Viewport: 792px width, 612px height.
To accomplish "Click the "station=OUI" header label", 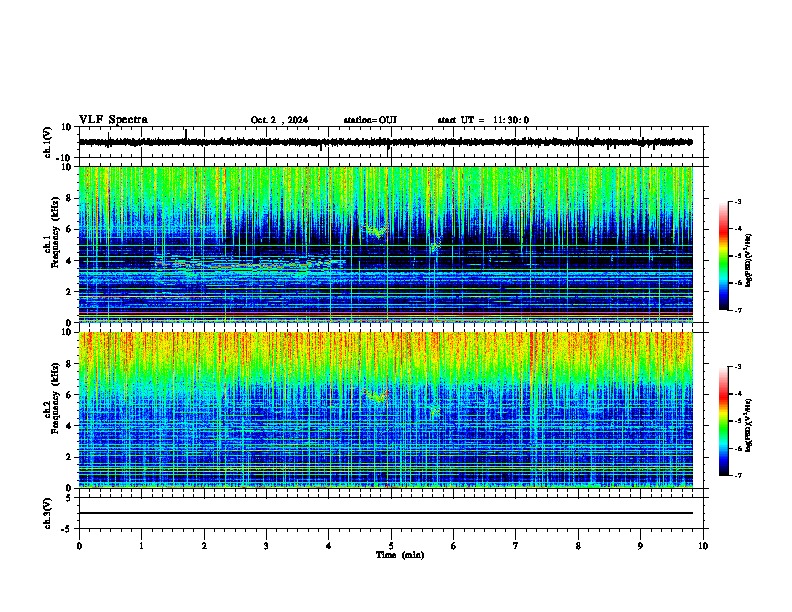I will [x=370, y=120].
